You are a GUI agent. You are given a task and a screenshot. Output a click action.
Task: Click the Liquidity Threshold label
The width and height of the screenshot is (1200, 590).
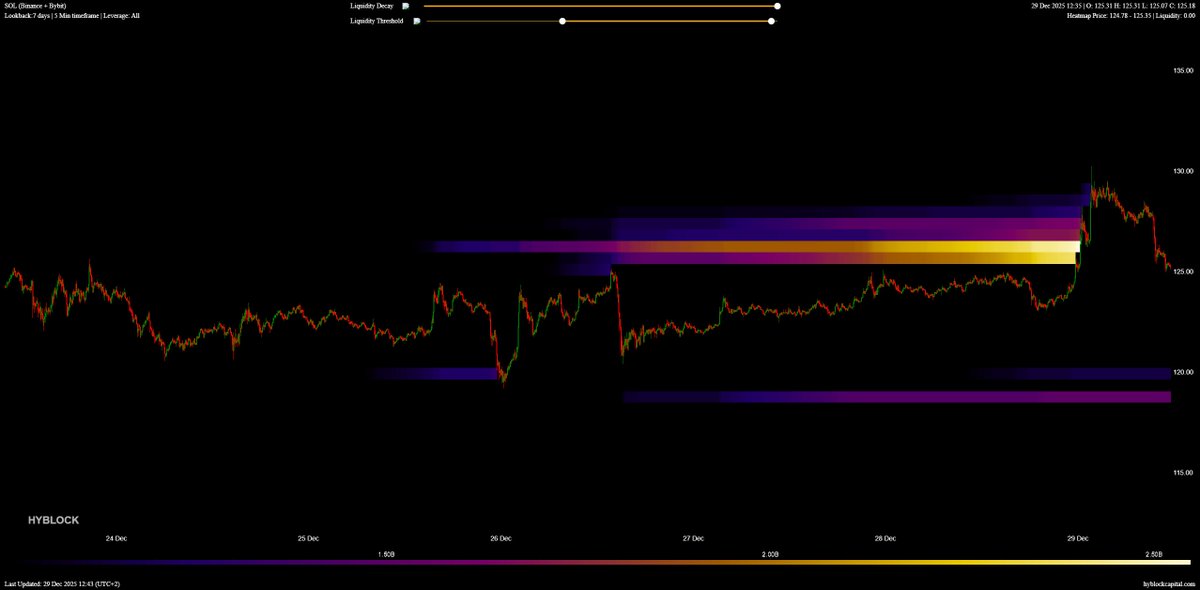[x=377, y=21]
